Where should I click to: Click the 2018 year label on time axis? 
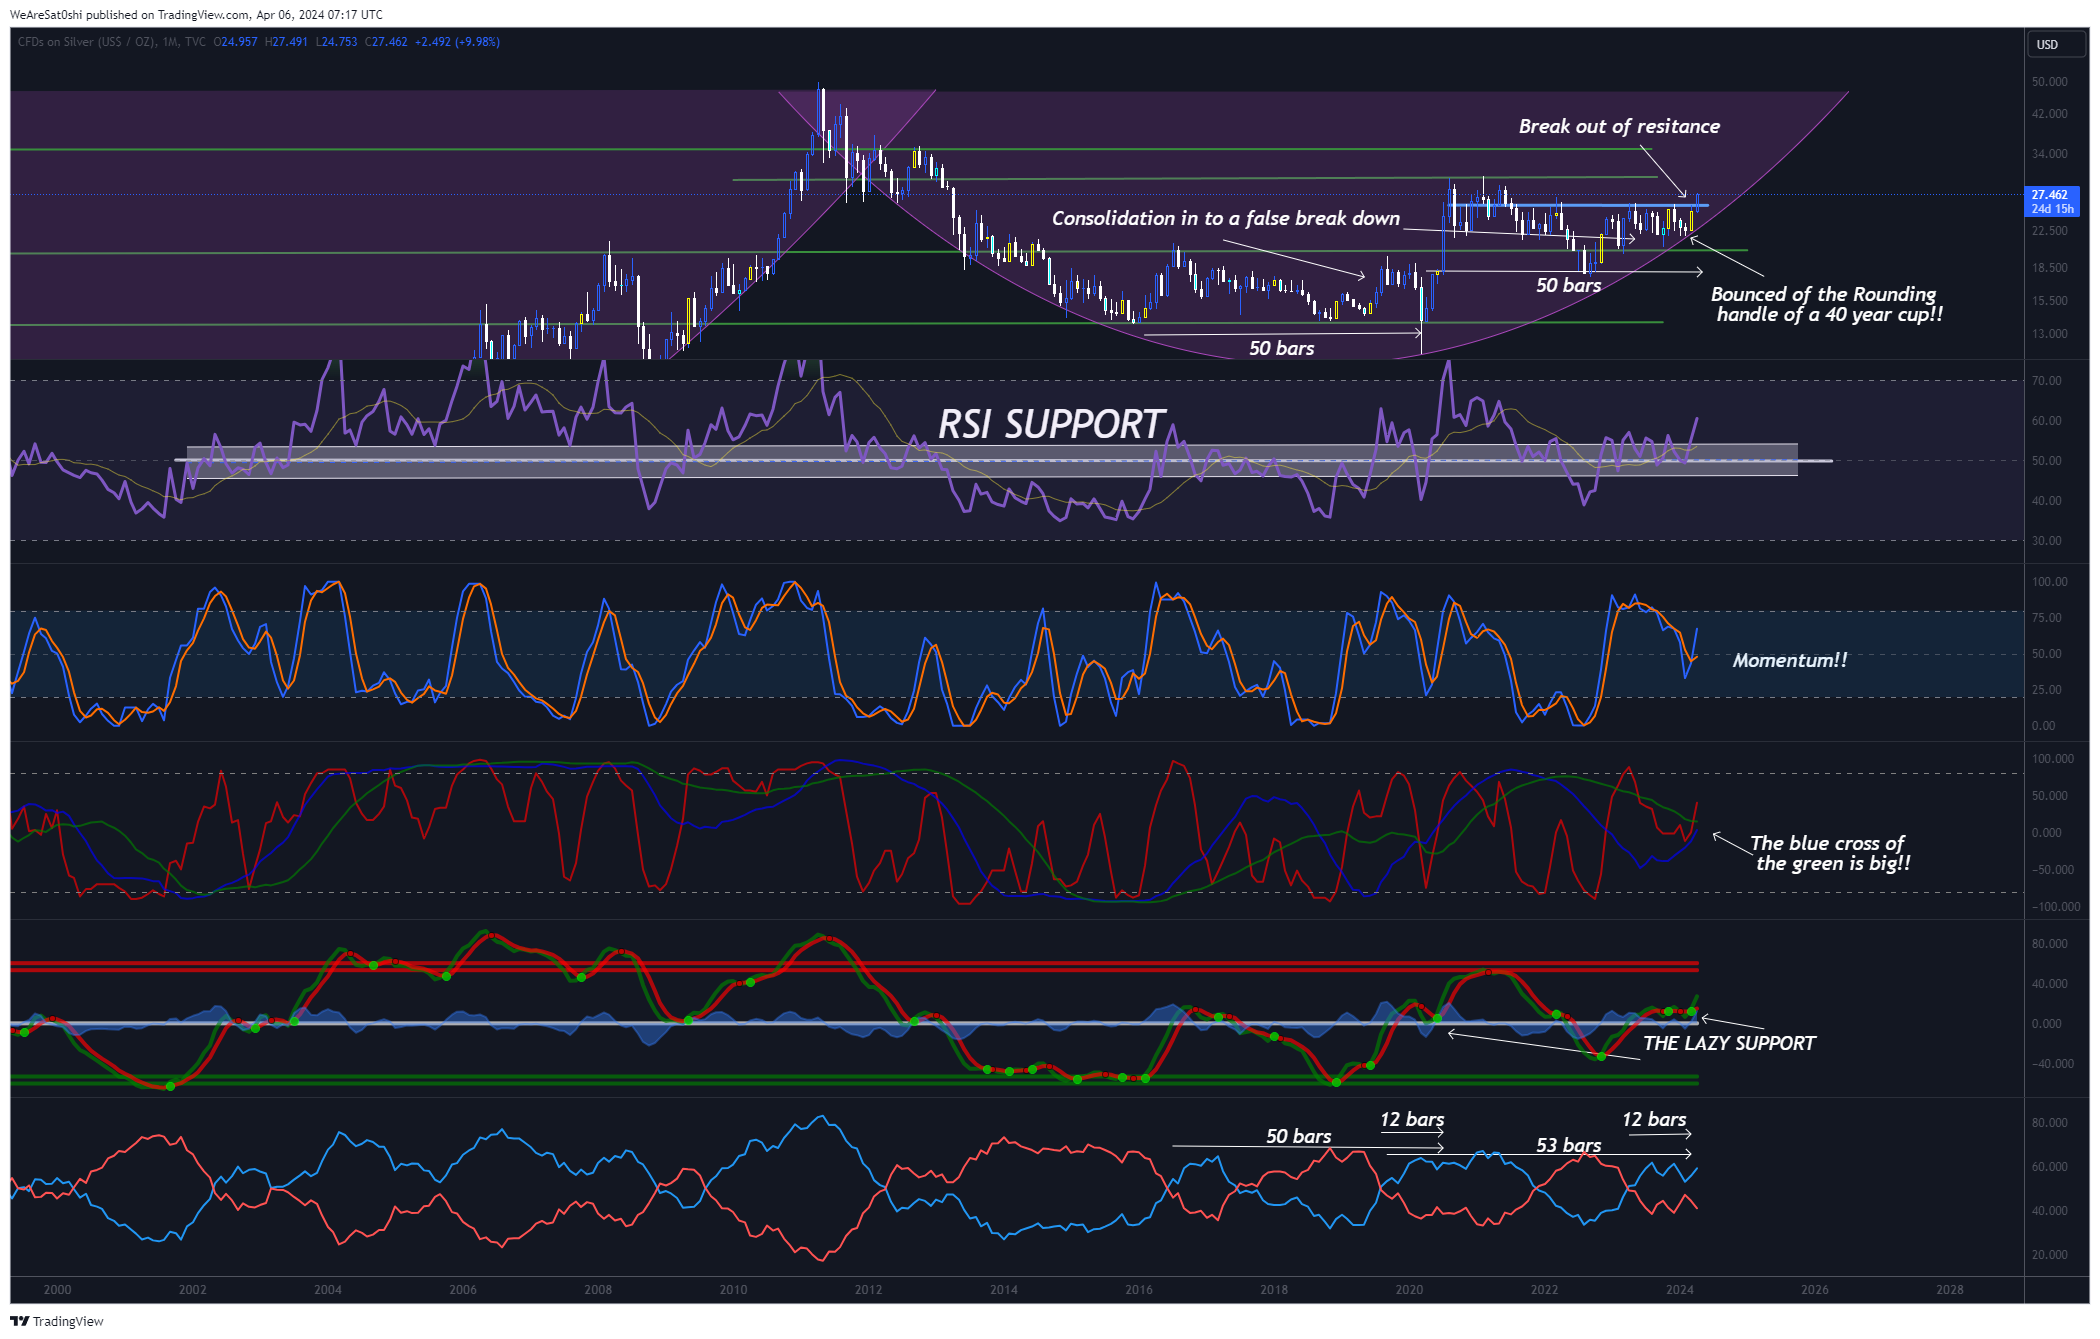coord(1274,1289)
